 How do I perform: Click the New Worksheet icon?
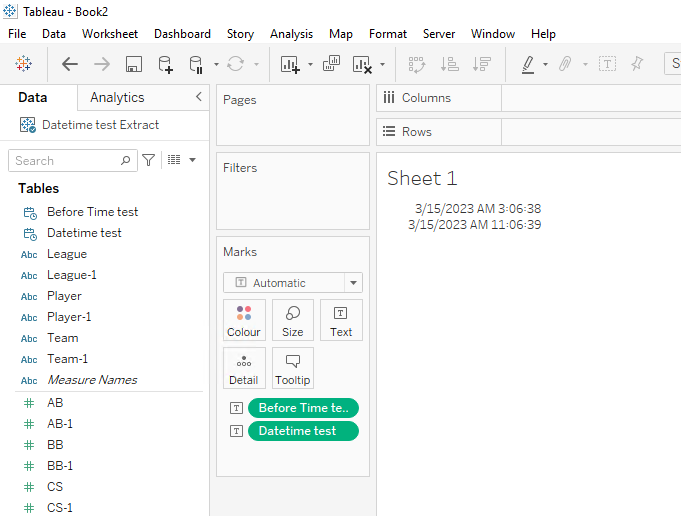coord(290,64)
